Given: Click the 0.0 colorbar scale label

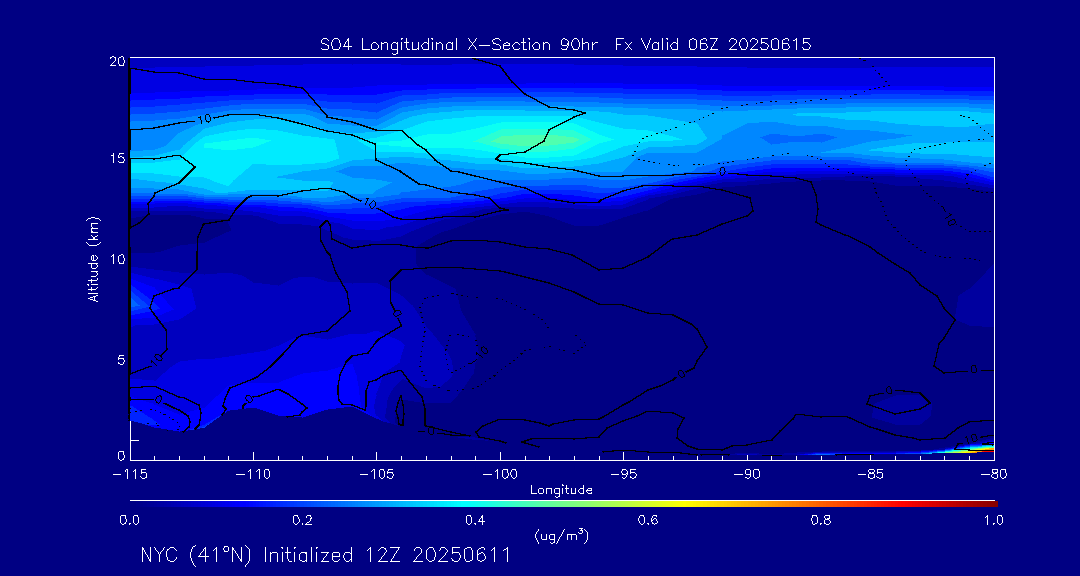Looking at the screenshot, I should click(x=130, y=521).
